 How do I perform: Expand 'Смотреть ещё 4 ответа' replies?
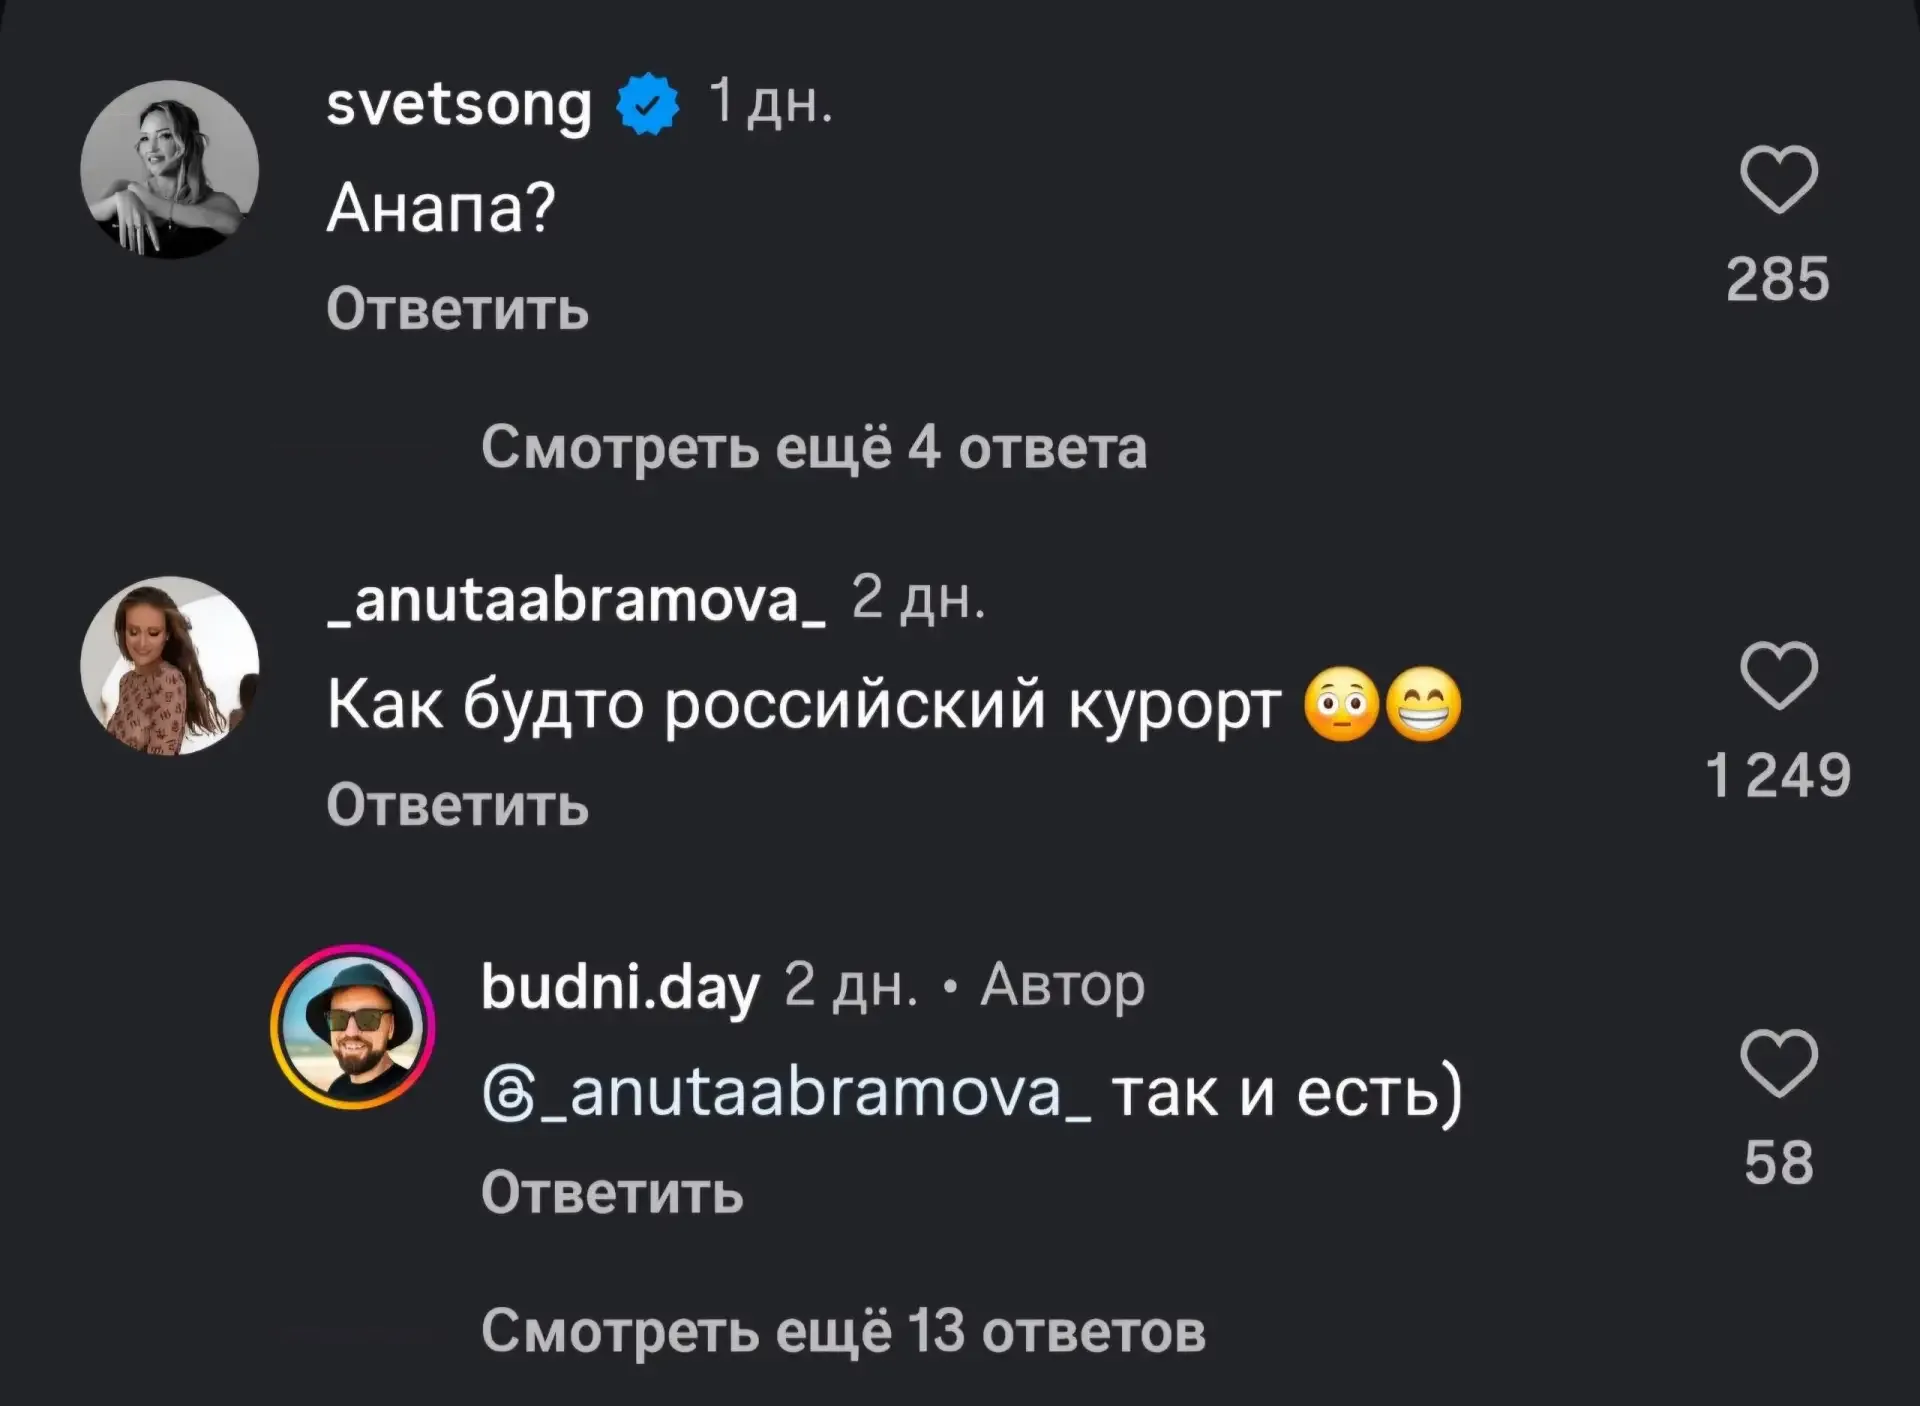(813, 447)
